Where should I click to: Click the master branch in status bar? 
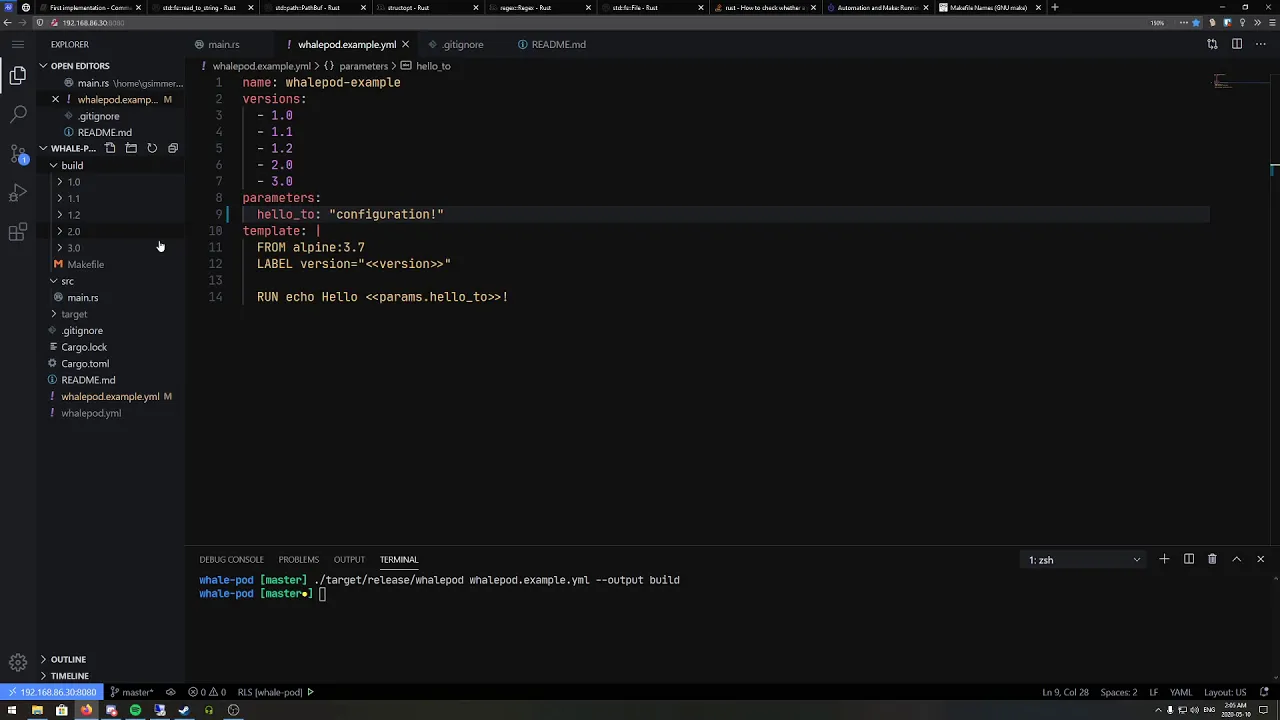point(133,692)
